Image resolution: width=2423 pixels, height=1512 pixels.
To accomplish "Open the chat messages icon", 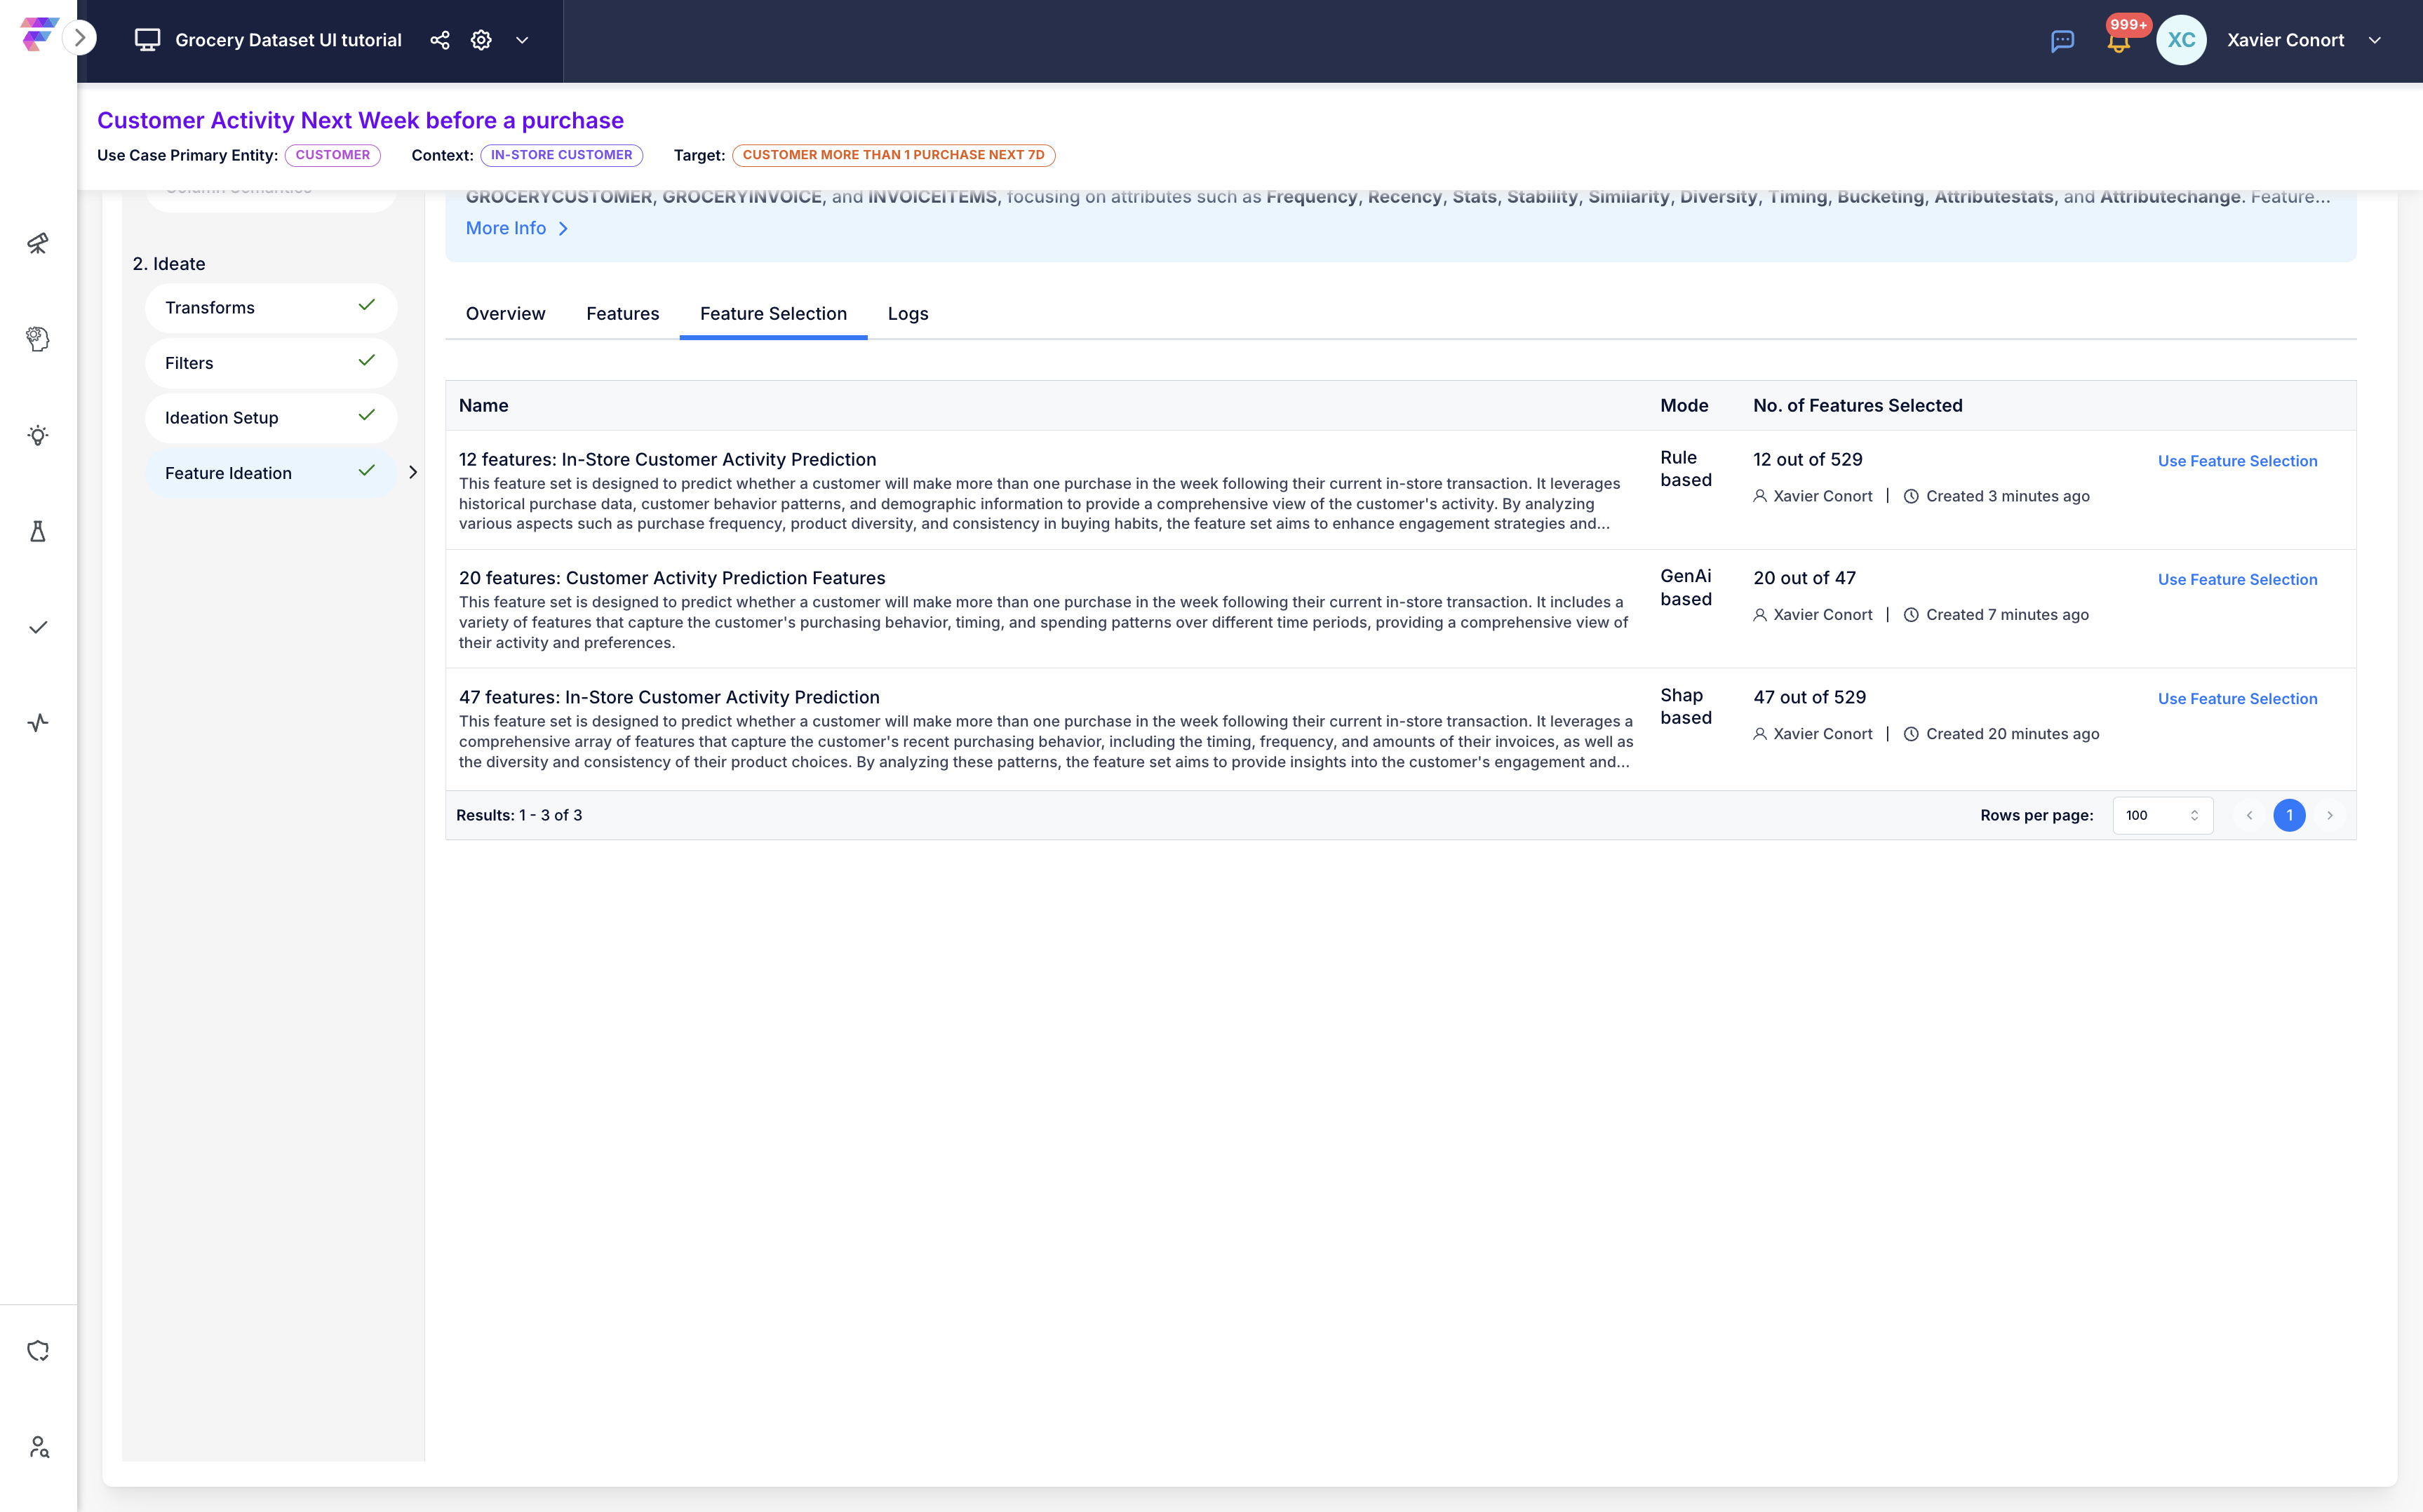I will click(2062, 41).
